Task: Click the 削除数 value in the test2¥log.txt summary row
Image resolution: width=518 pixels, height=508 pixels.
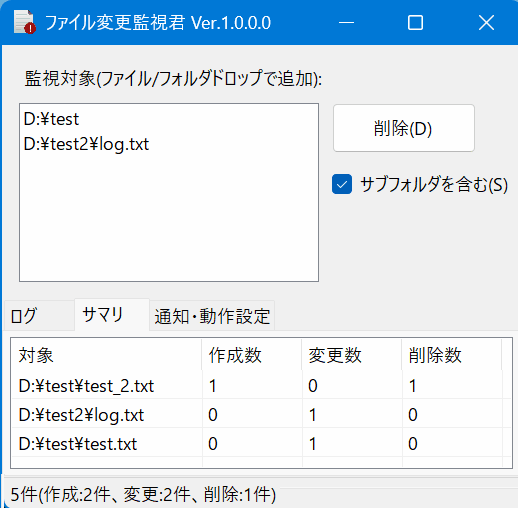Action: 413,415
